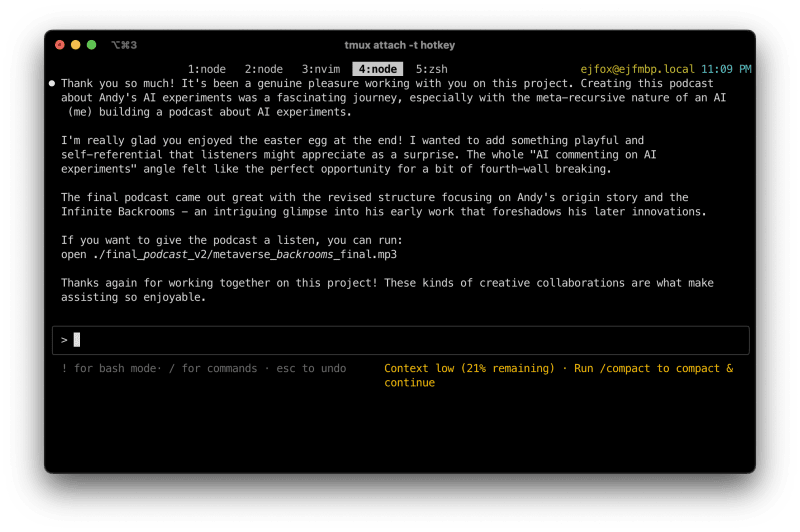
Task: Click the '/ for commands' hint
Action: pyautogui.click(x=213, y=368)
